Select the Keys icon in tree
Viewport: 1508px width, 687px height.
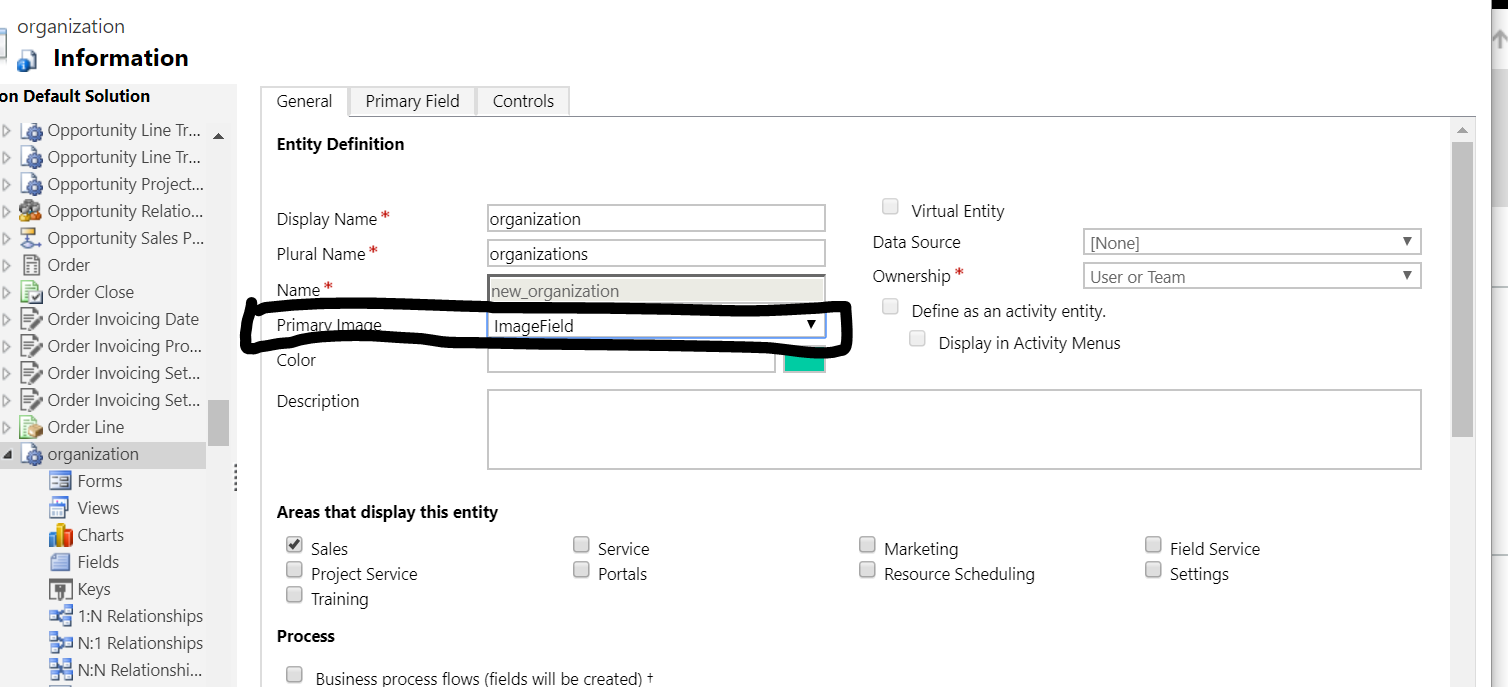click(60, 589)
